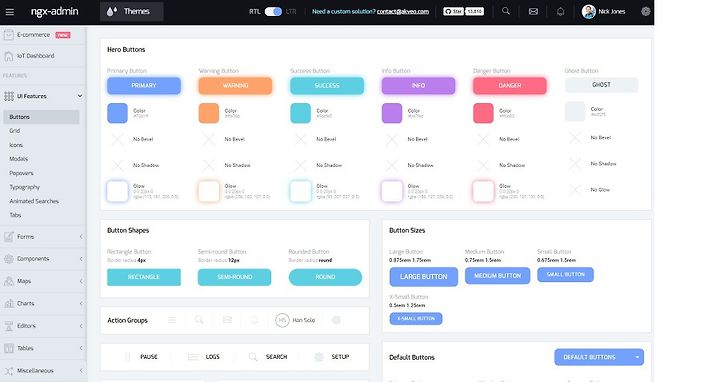Click the PRIMARY hero button
The height and width of the screenshot is (382, 720).
(x=144, y=85)
